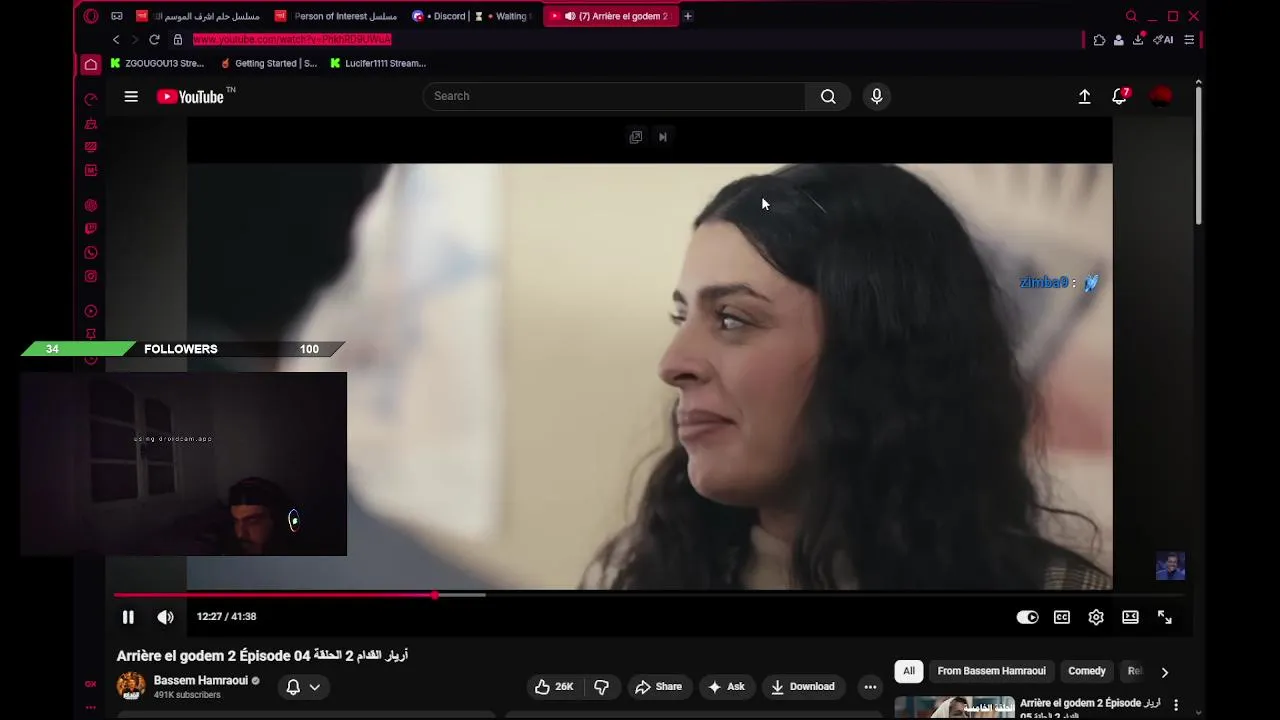The width and height of the screenshot is (1280, 720).
Task: Open ChatGPT in the sidebar
Action: click(x=91, y=205)
